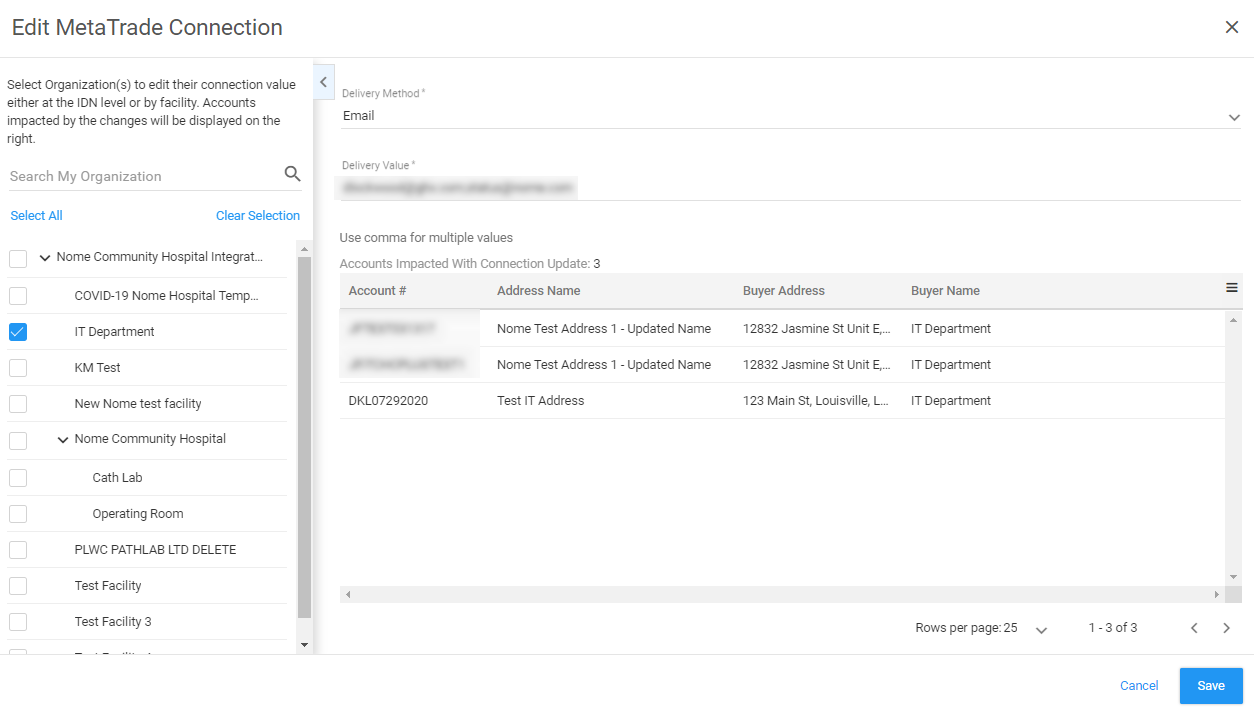Select the Test Facility 3 label
Screen dimensions: 1254x716
click(x=113, y=622)
